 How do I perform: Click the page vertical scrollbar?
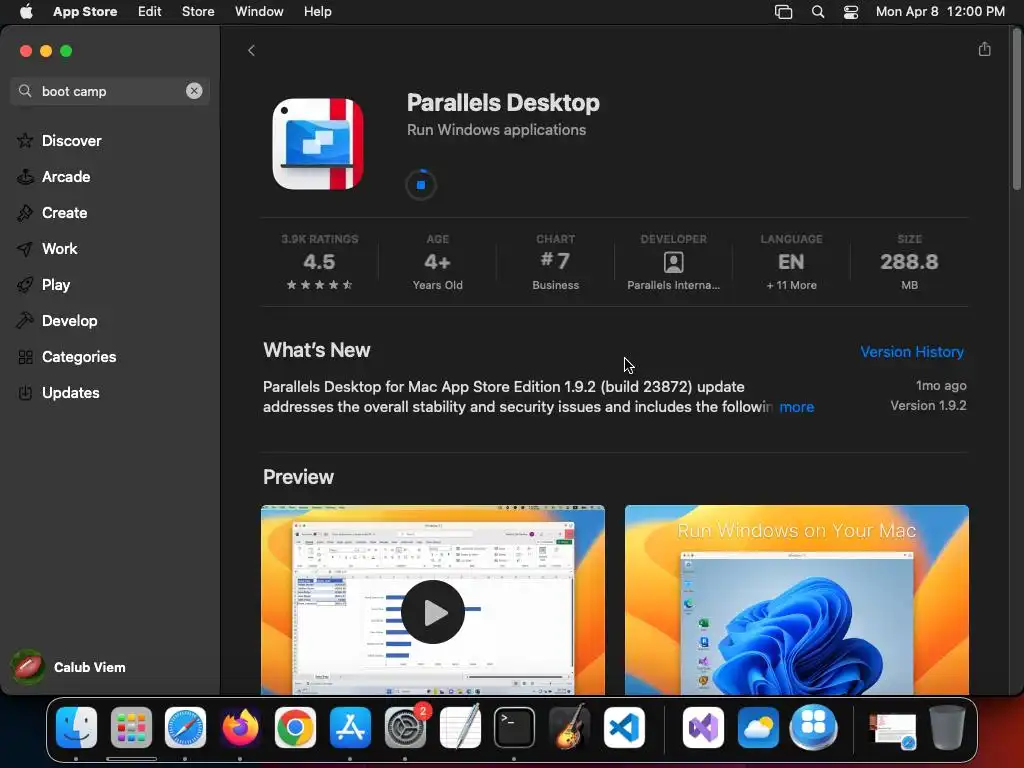[1016, 111]
